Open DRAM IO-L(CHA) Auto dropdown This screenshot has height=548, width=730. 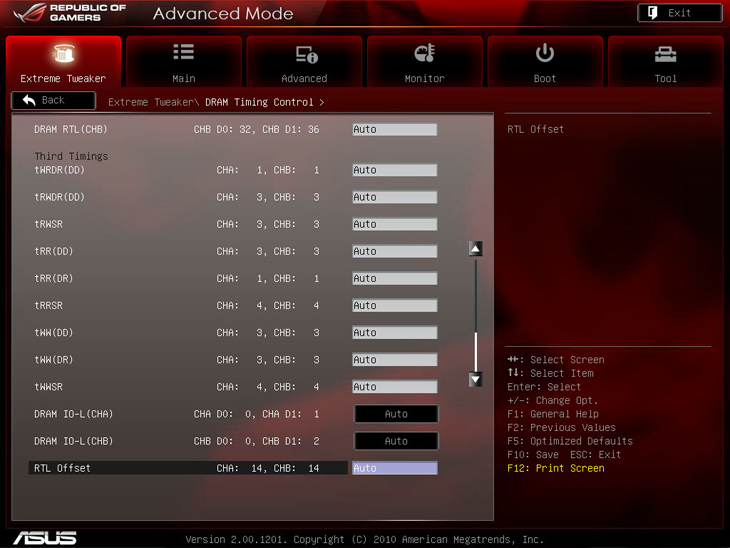coord(396,414)
